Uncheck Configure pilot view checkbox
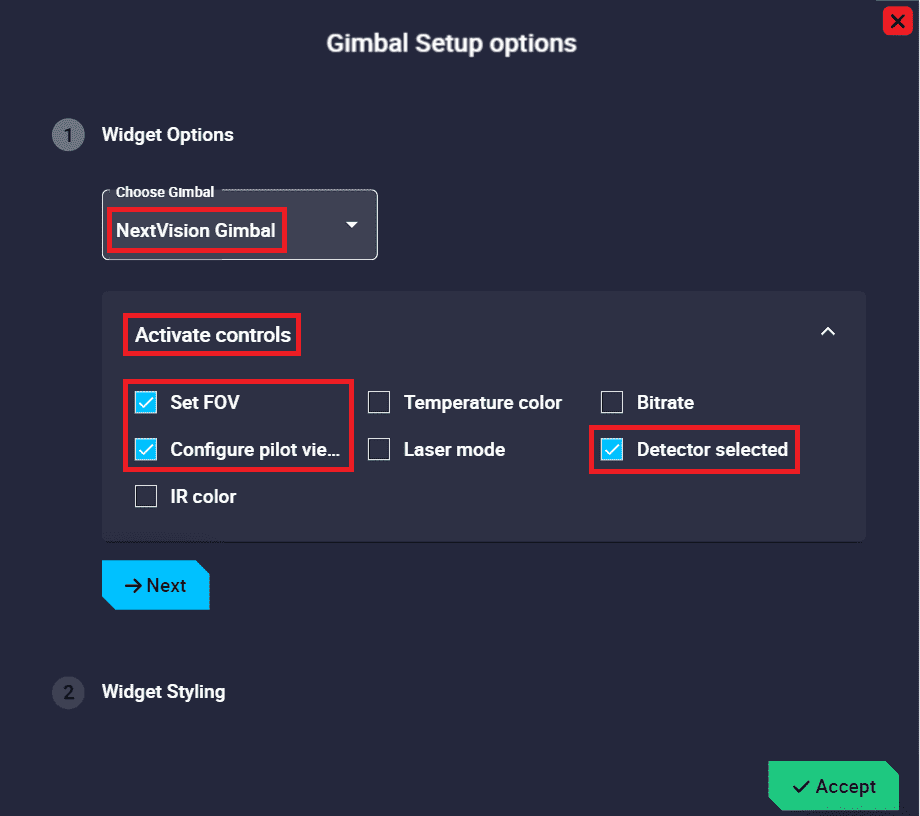The height and width of the screenshot is (816, 920). coord(146,449)
